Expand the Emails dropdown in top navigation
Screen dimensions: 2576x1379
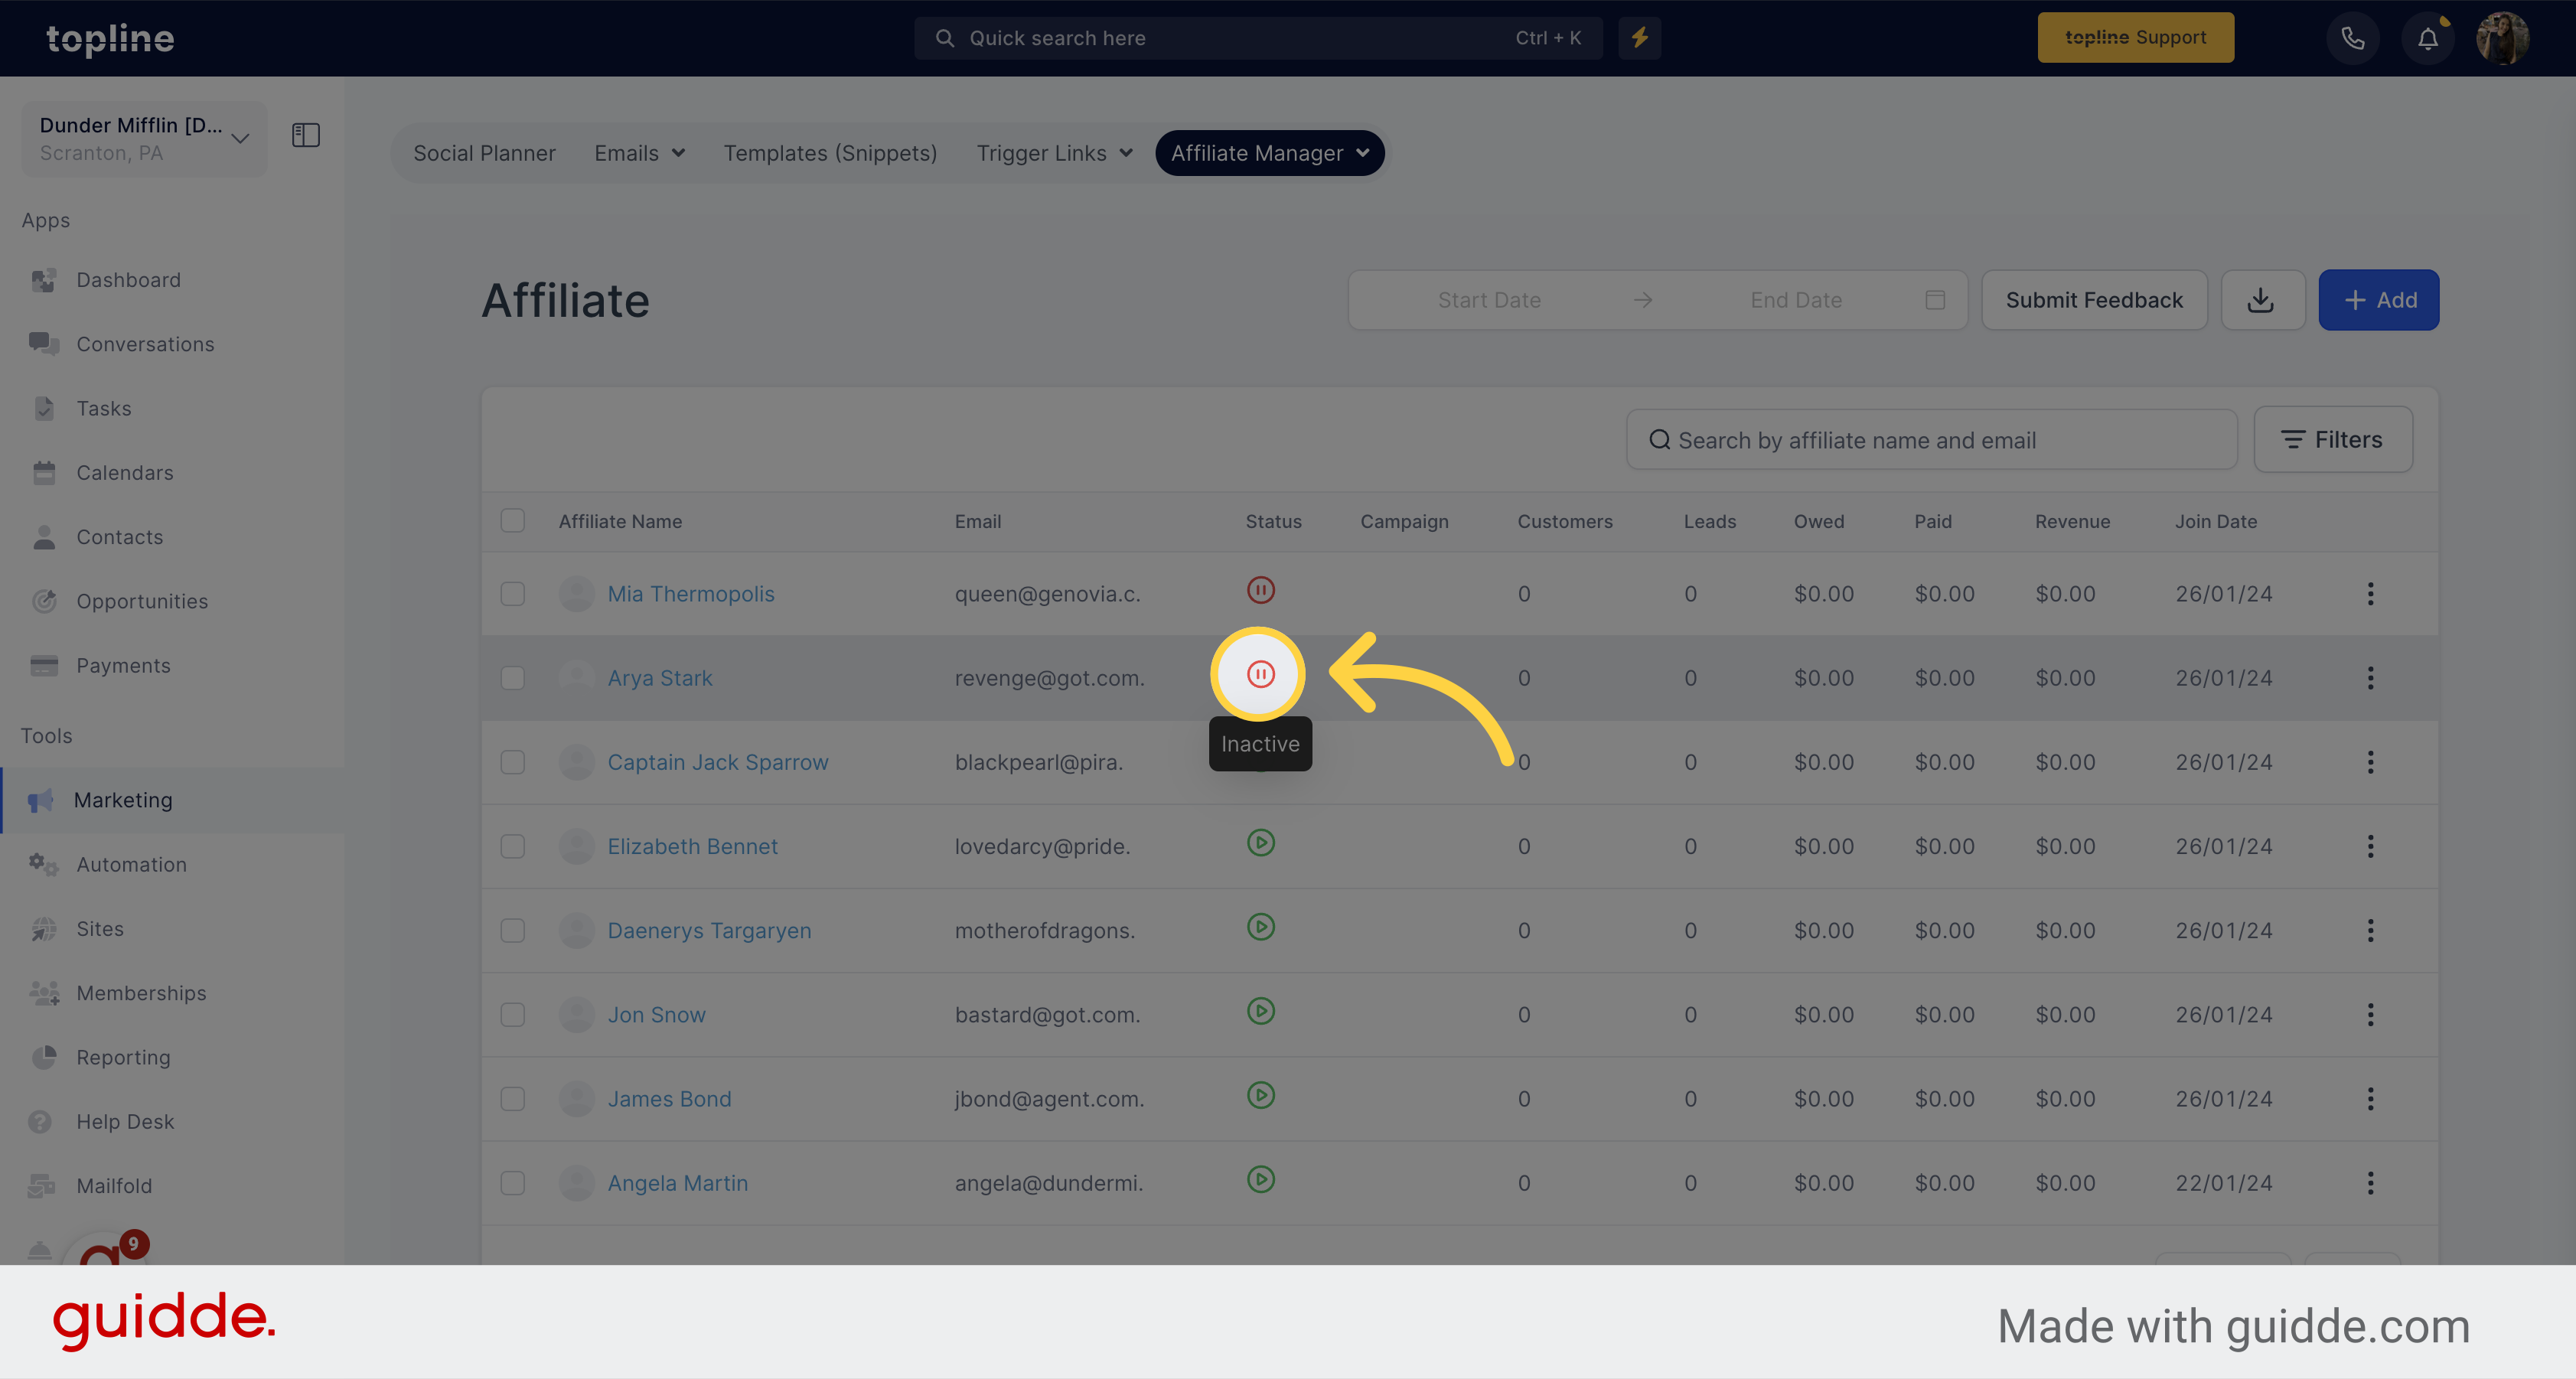coord(639,153)
